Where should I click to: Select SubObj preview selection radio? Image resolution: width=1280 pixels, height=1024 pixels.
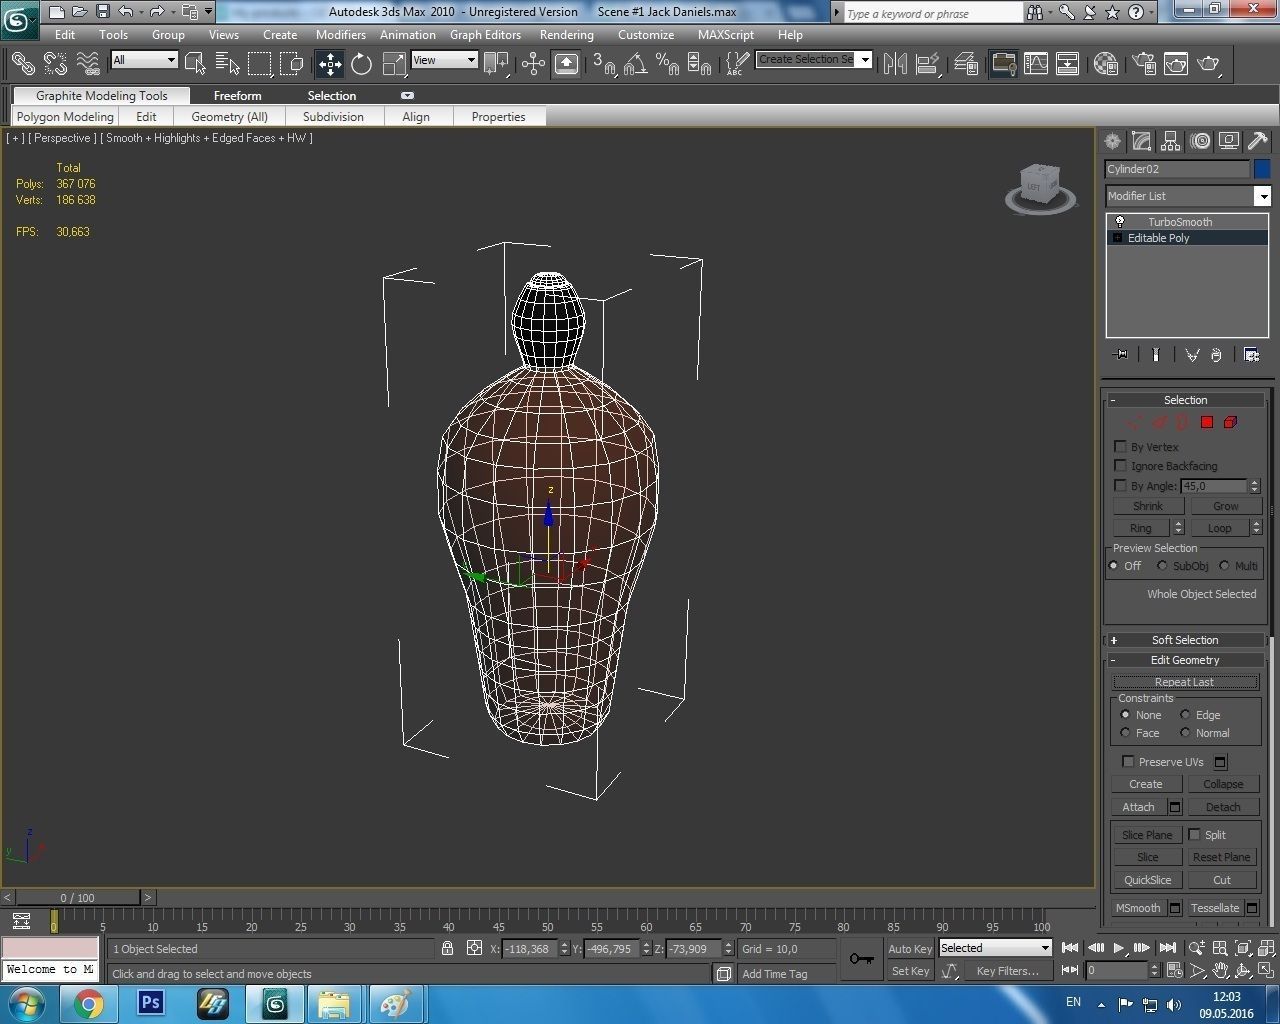1162,566
